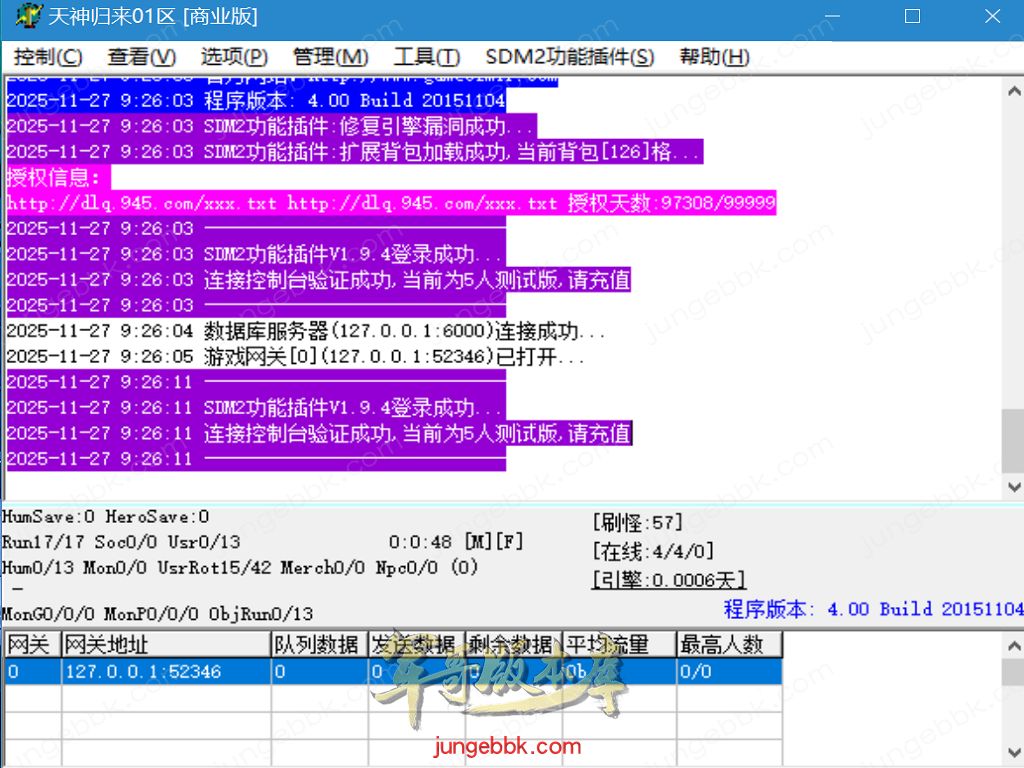
Task: Open the 控制(C) menu
Action: (x=48, y=57)
